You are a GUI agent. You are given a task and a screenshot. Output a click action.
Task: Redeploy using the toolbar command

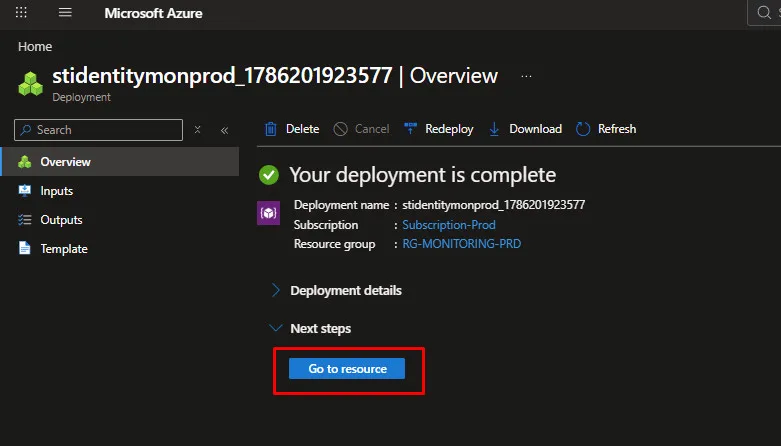point(438,129)
